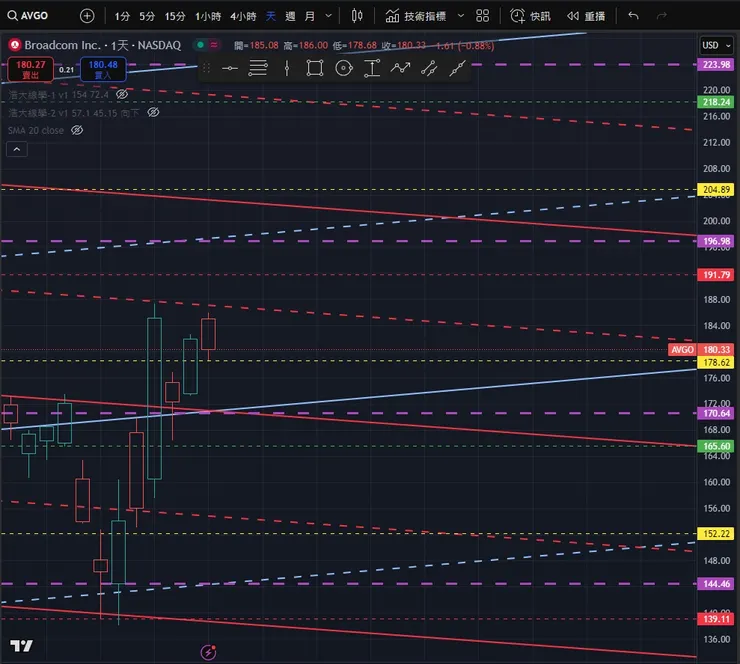
Task: Select the trend line drawing tool
Action: pyautogui.click(x=457, y=68)
